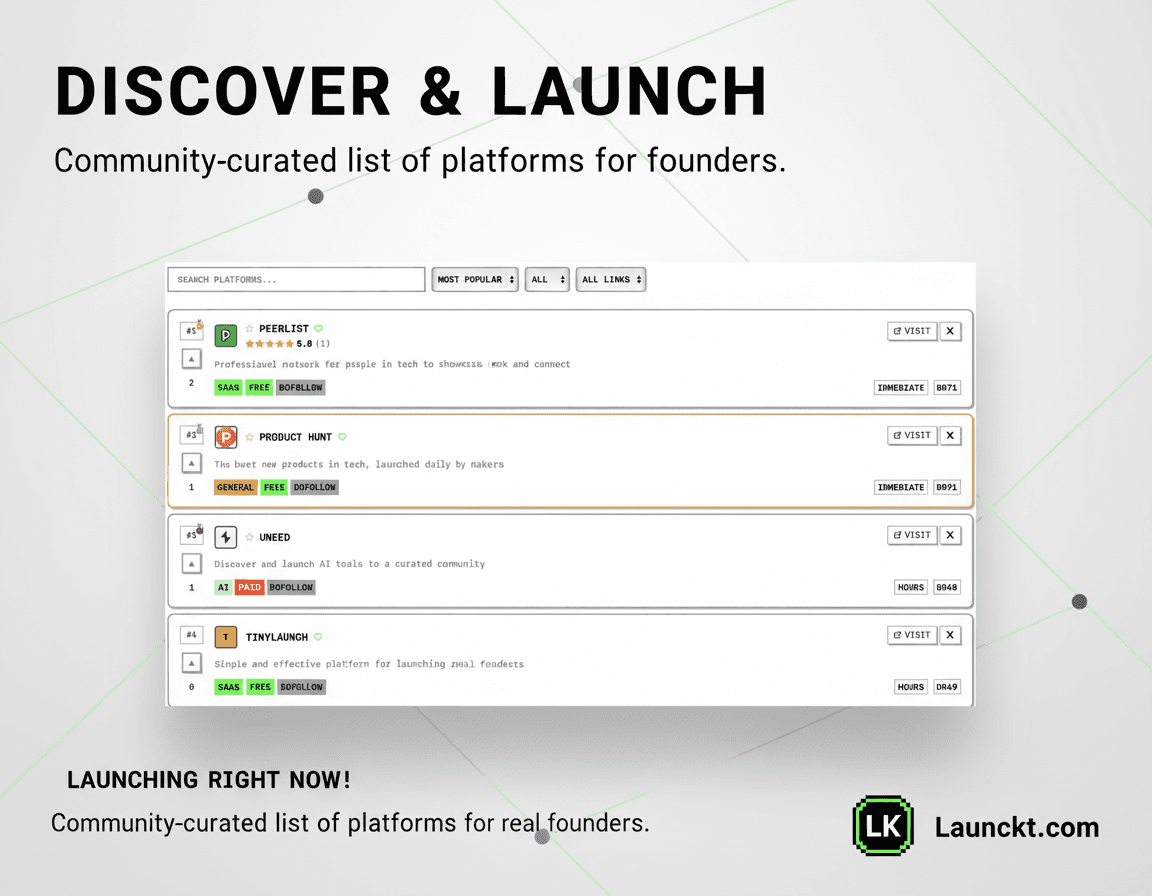Click the upvote arrow on the Peerlist card
Screen dimensions: 1152x896
pos(191,357)
